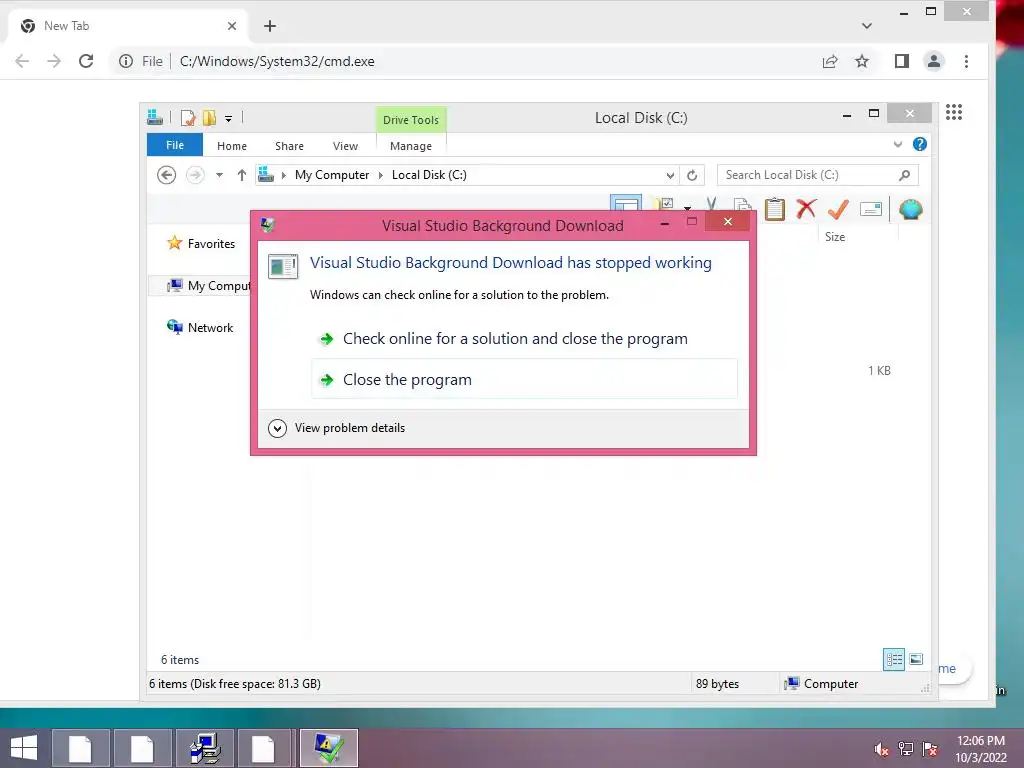Expand View problem details
This screenshot has width=1024, height=768.
[337, 428]
